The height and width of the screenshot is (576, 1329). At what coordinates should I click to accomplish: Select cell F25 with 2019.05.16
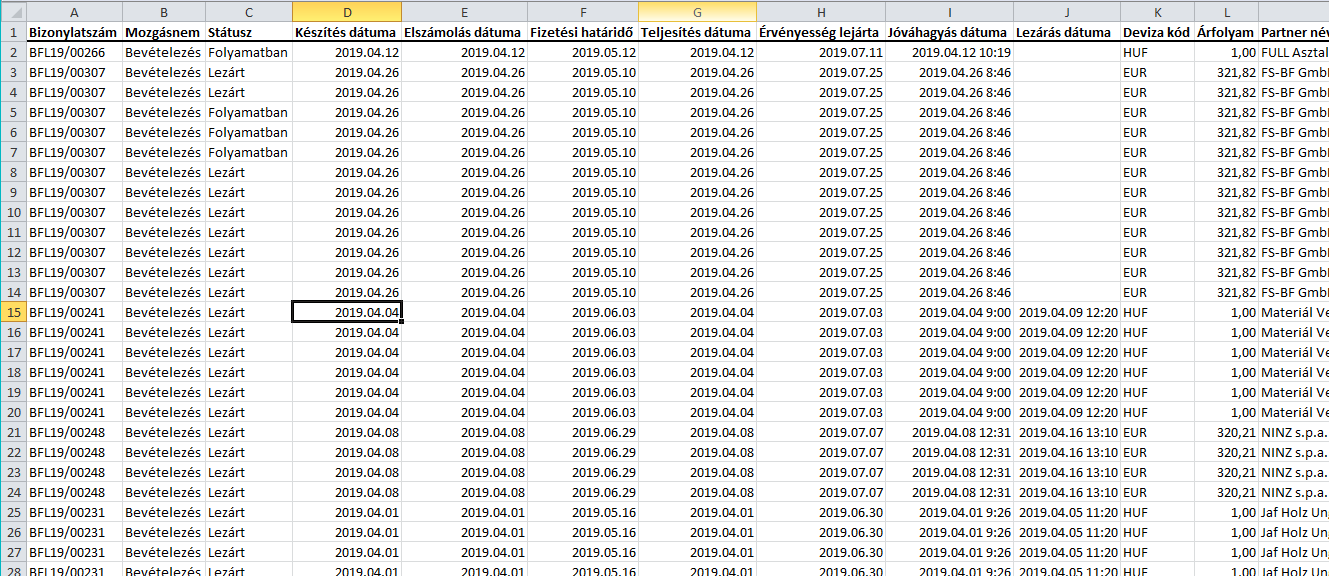[x=583, y=512]
